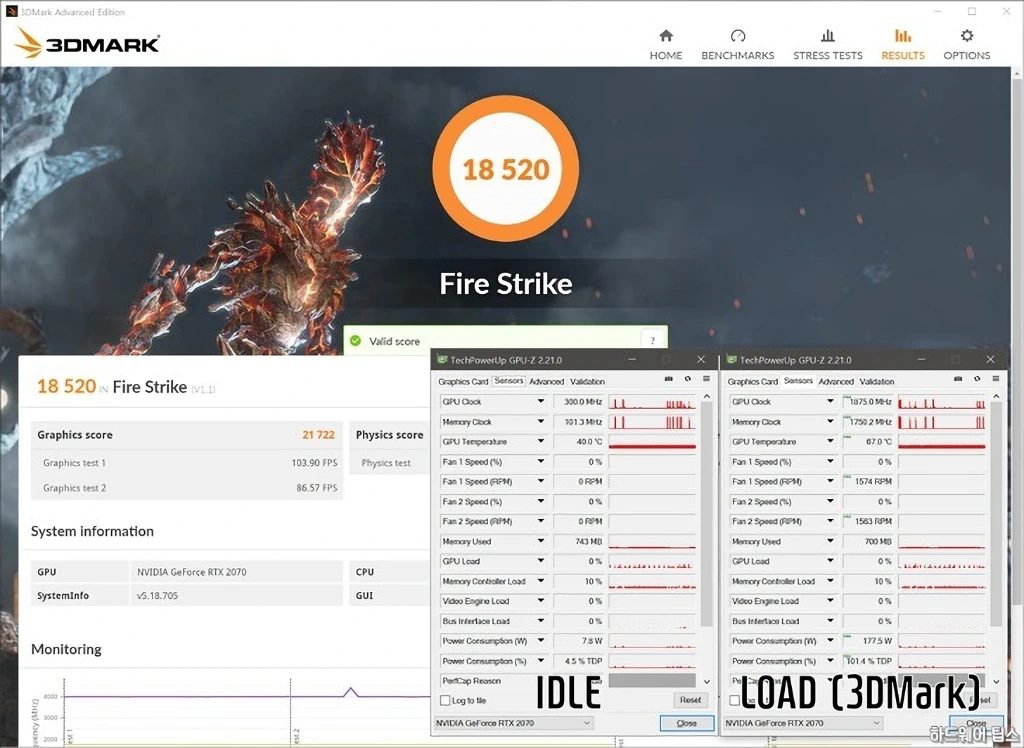
Task: Refresh sensors in idle GPU-Z window
Action: [x=688, y=379]
